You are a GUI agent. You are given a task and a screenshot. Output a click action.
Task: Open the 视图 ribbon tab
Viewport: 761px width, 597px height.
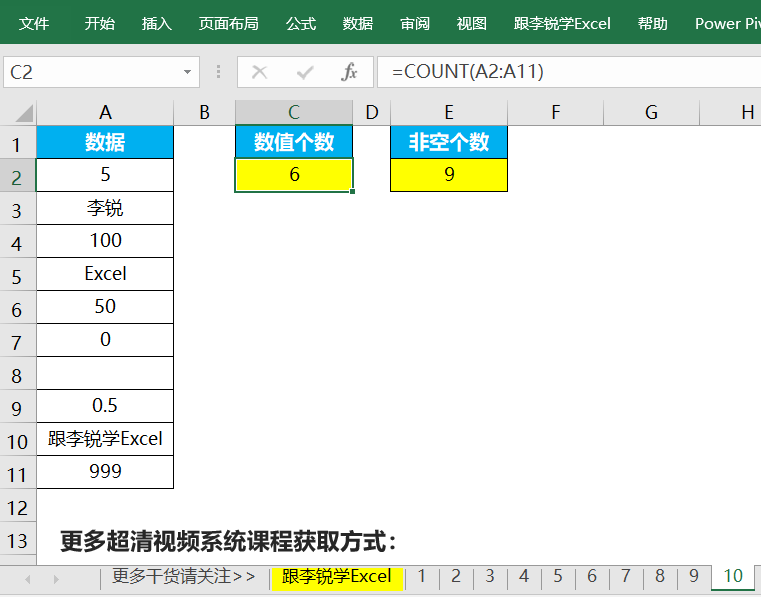coord(471,23)
